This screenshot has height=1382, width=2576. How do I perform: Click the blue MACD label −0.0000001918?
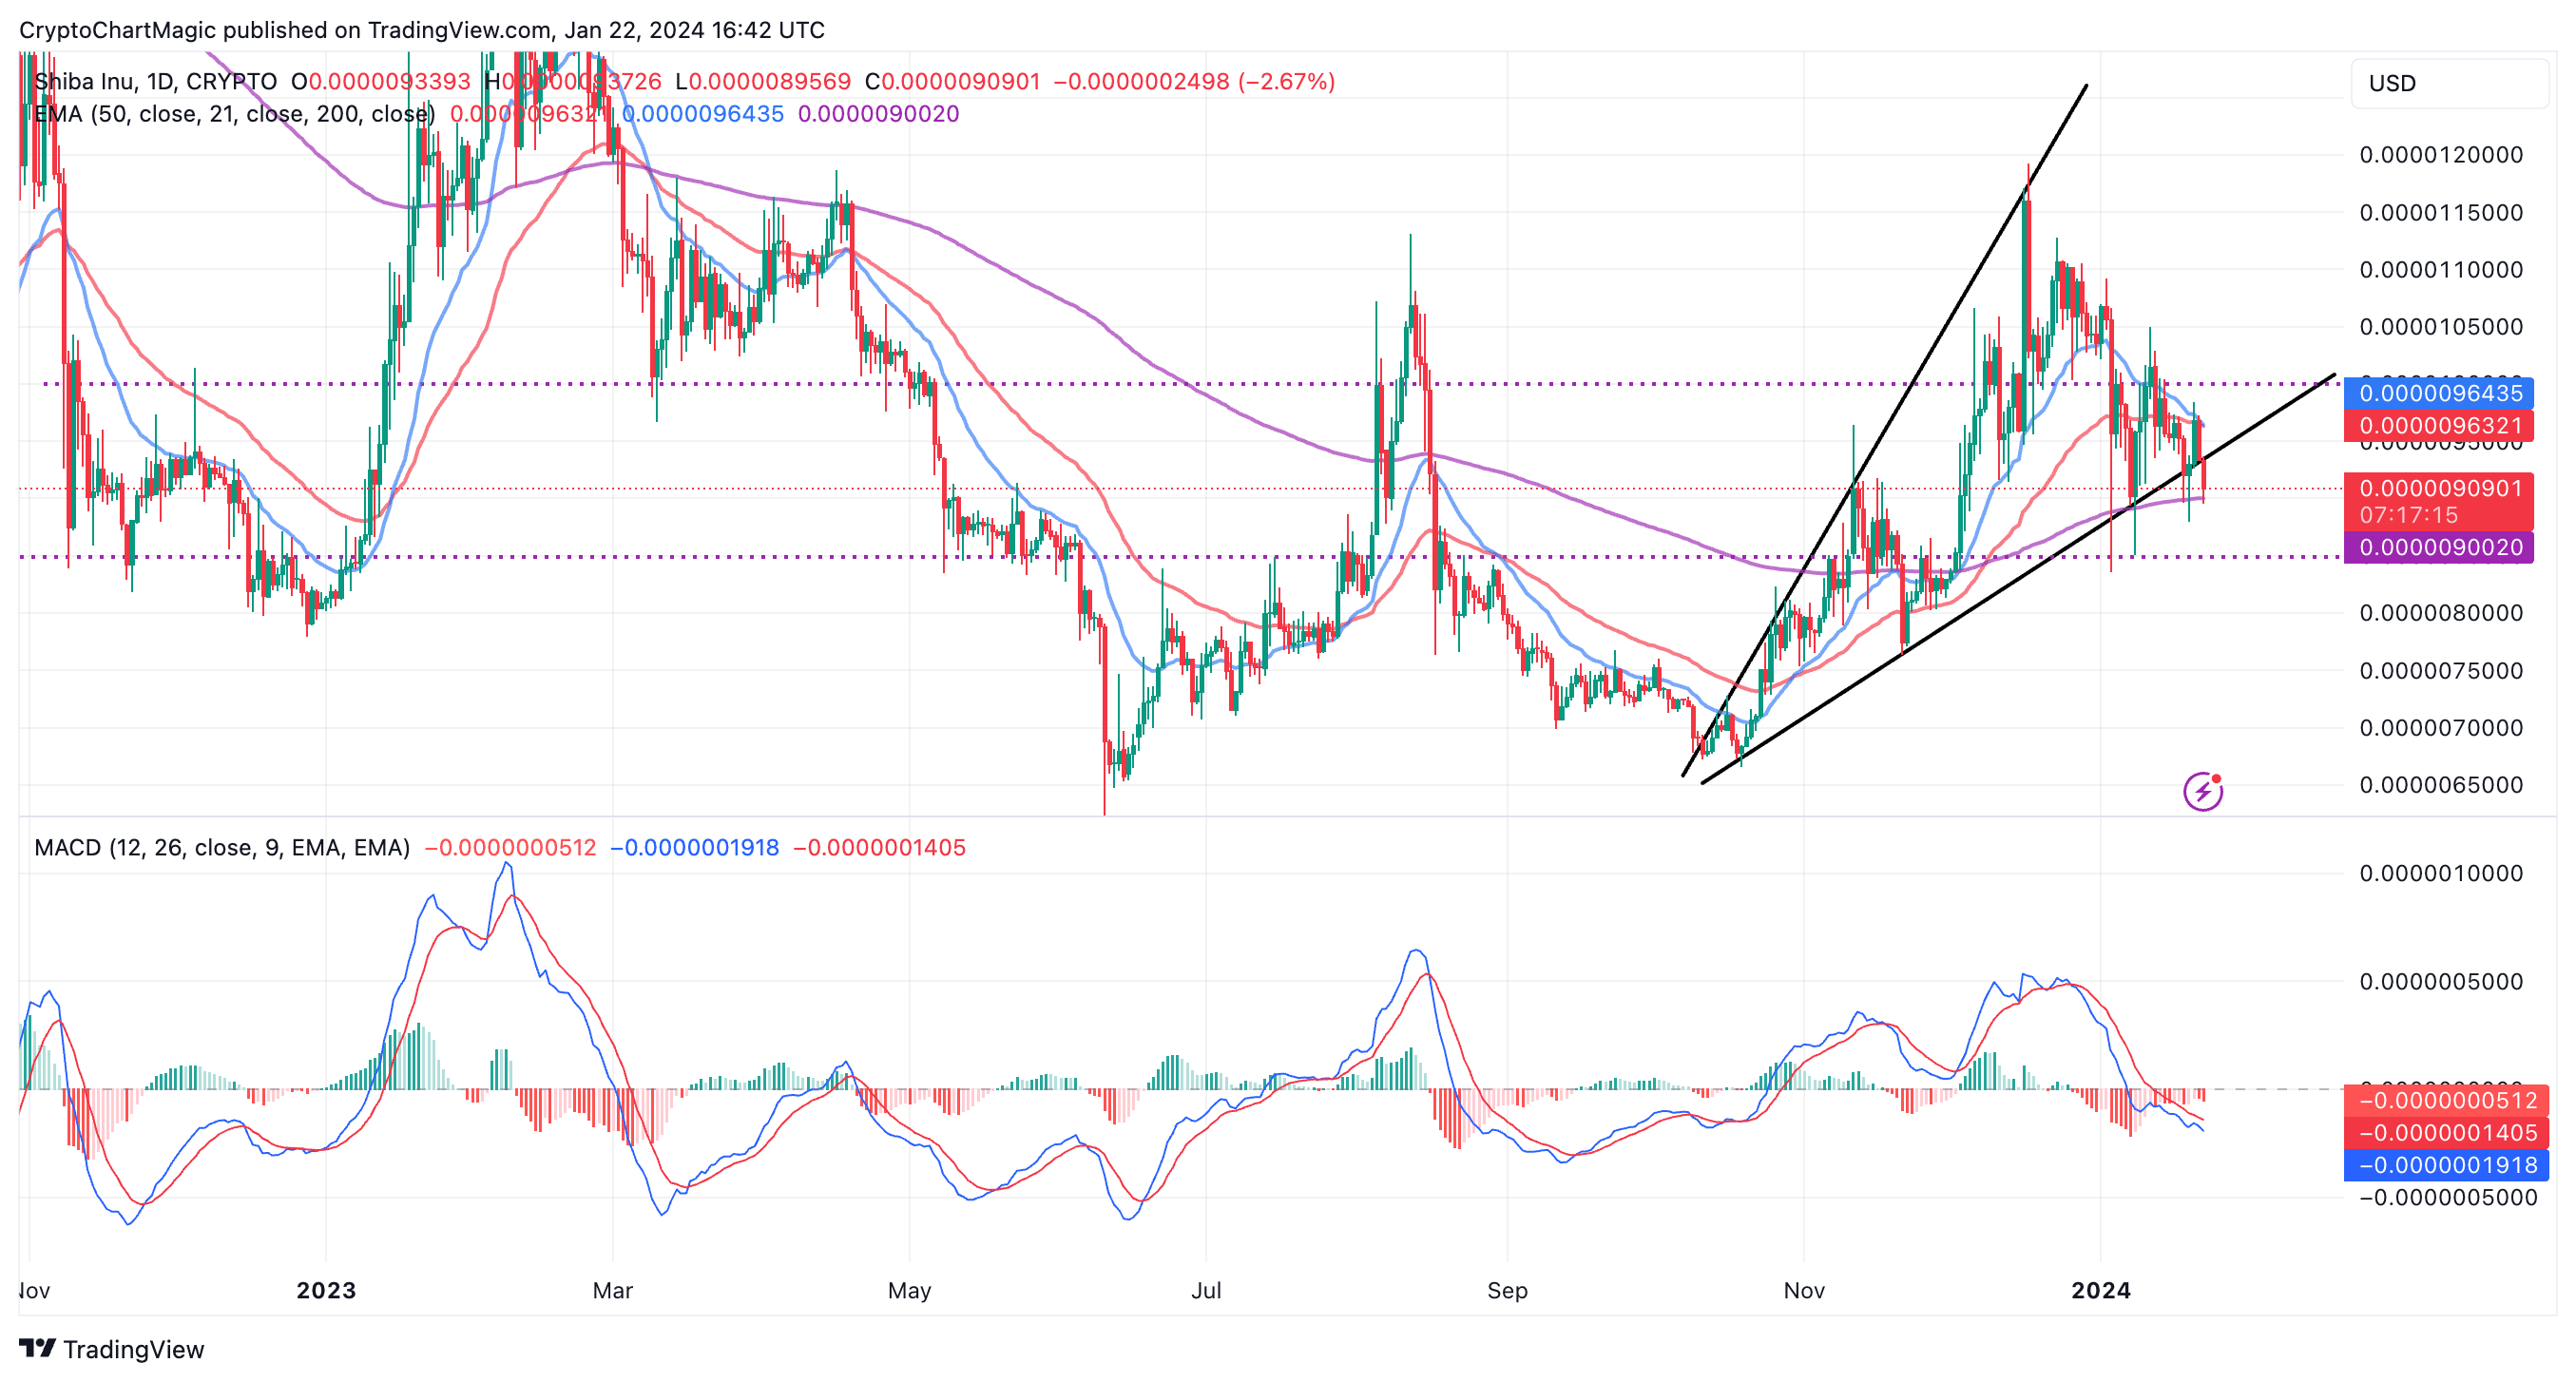pyautogui.click(x=2446, y=1165)
